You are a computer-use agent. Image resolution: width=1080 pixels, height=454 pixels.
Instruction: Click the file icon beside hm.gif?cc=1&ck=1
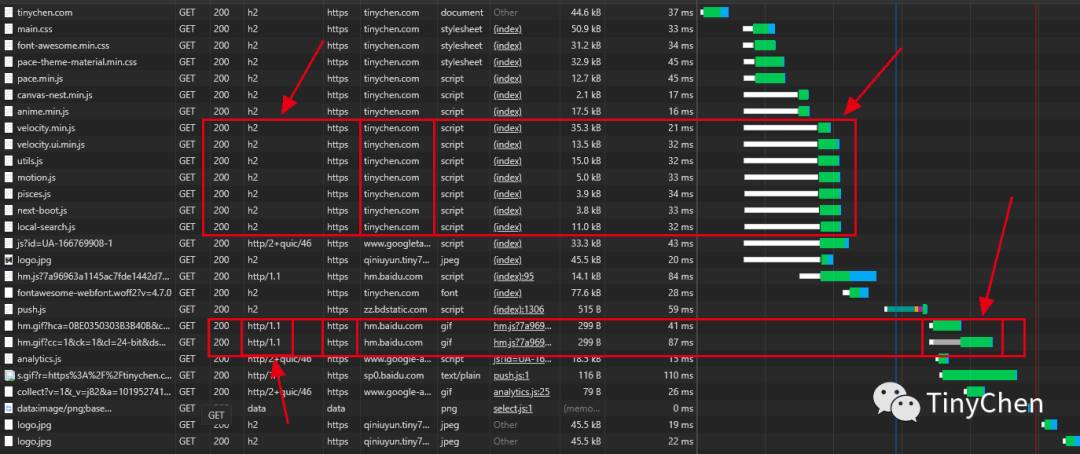point(8,342)
